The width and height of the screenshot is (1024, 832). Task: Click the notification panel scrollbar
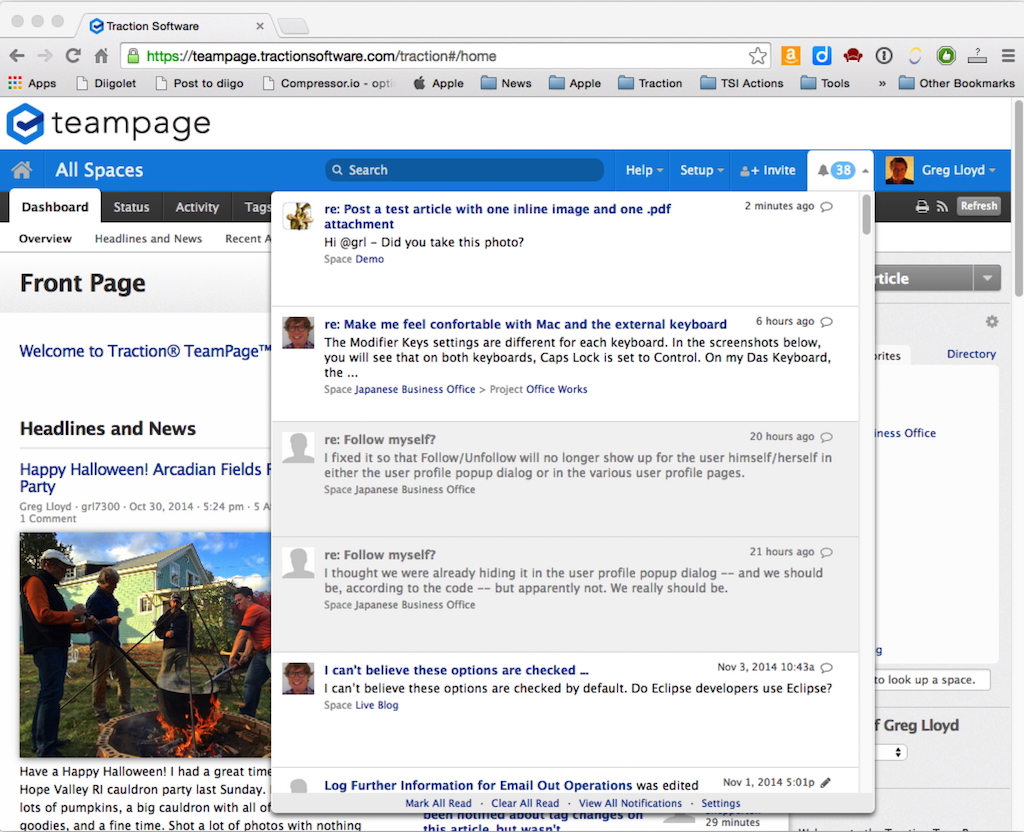pyautogui.click(x=866, y=215)
